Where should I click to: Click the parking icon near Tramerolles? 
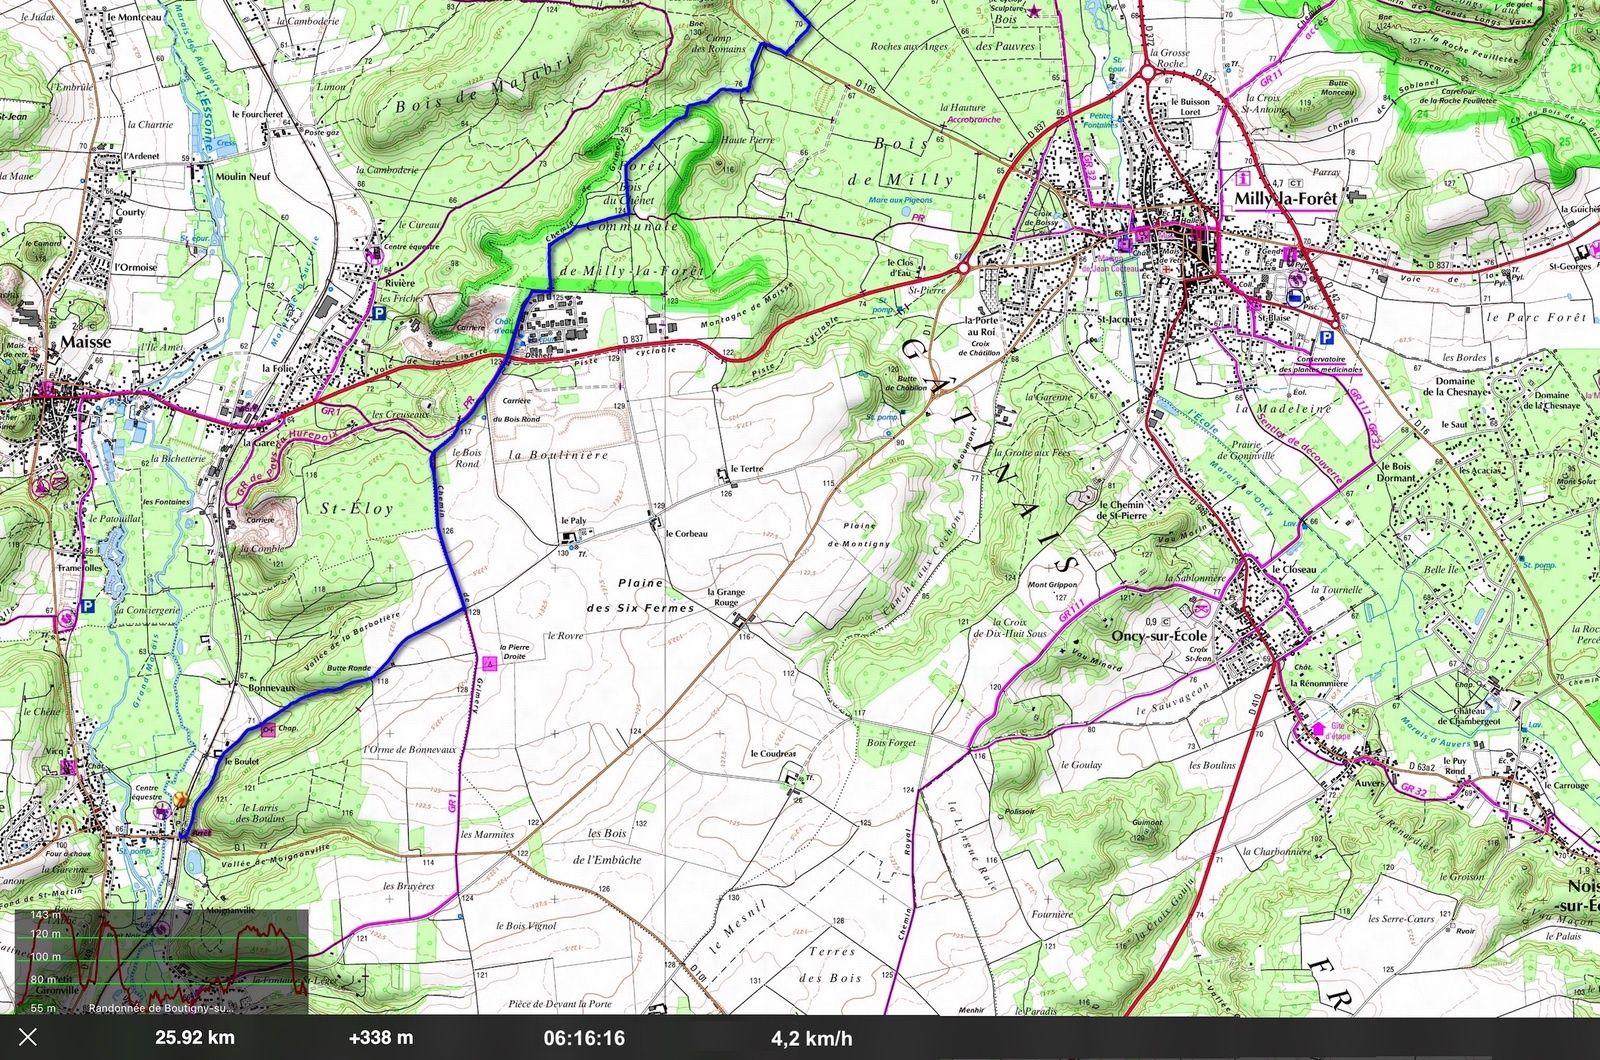[87, 606]
